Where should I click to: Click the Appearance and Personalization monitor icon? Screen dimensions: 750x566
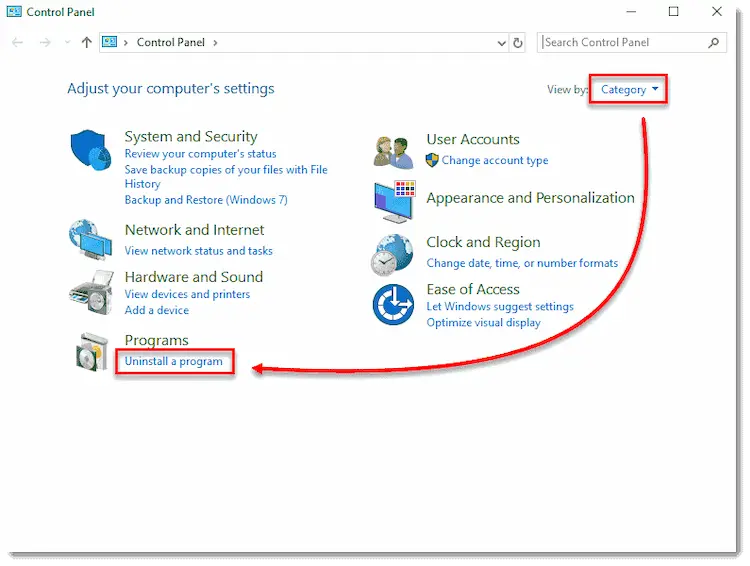[394, 201]
